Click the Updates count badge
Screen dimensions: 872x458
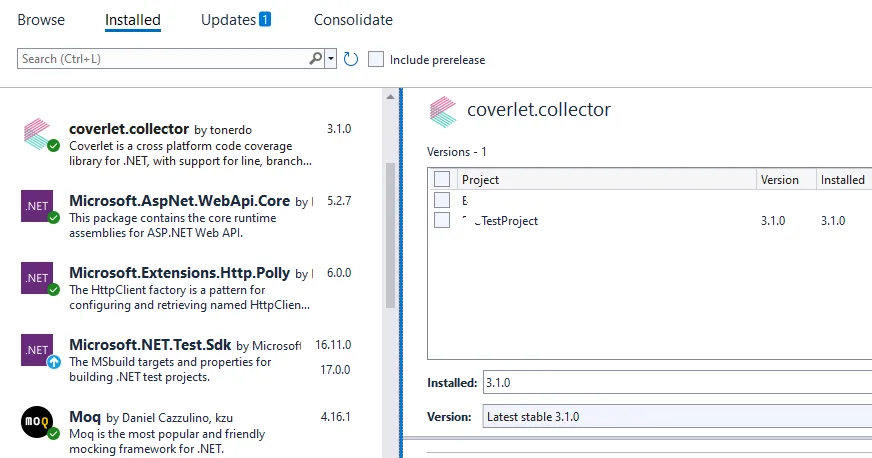click(x=265, y=19)
